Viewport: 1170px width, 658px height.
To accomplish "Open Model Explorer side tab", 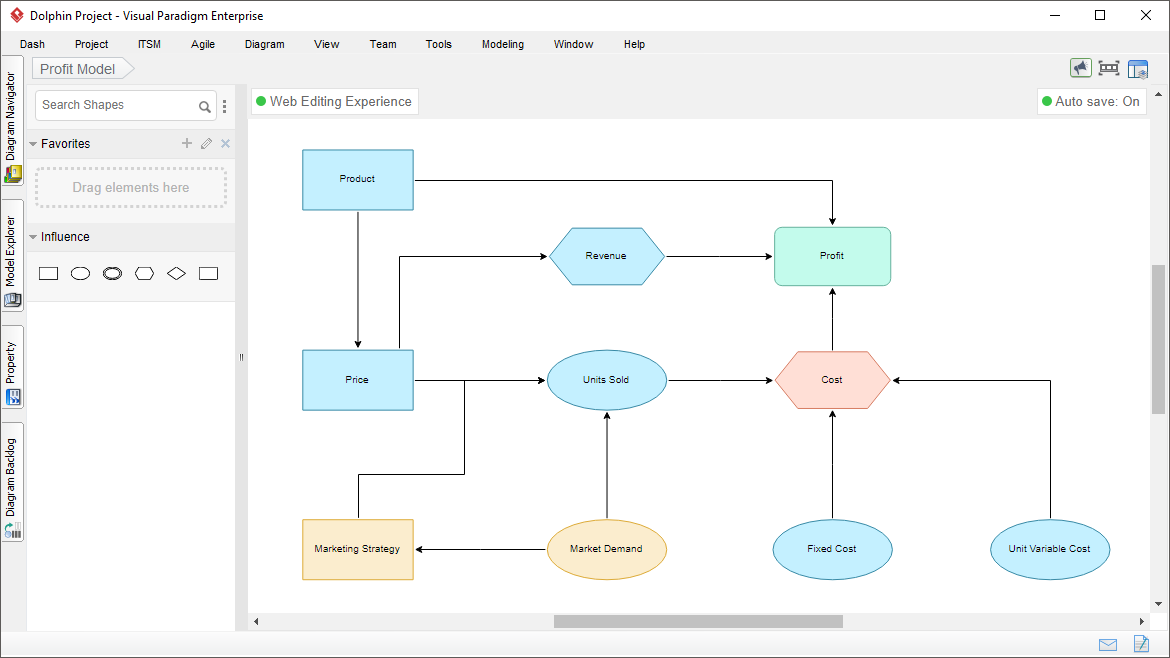I will click(12, 255).
